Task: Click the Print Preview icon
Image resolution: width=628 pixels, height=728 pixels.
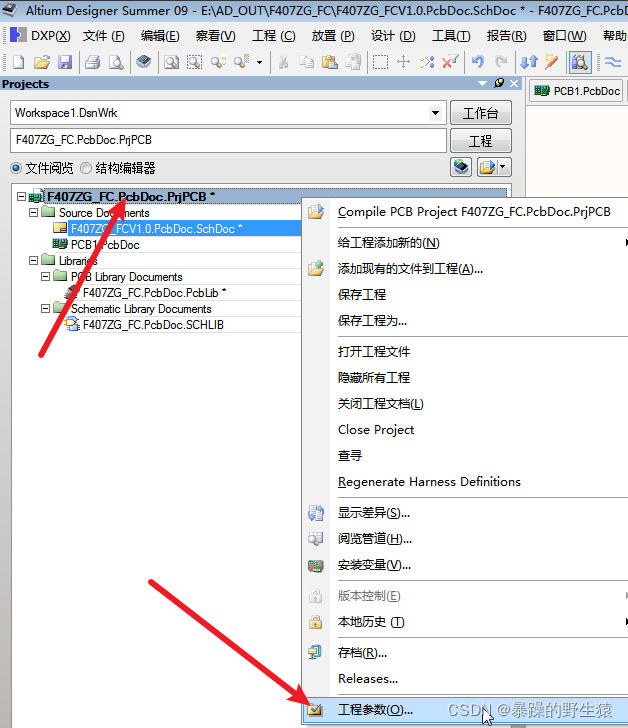Action: 116,62
